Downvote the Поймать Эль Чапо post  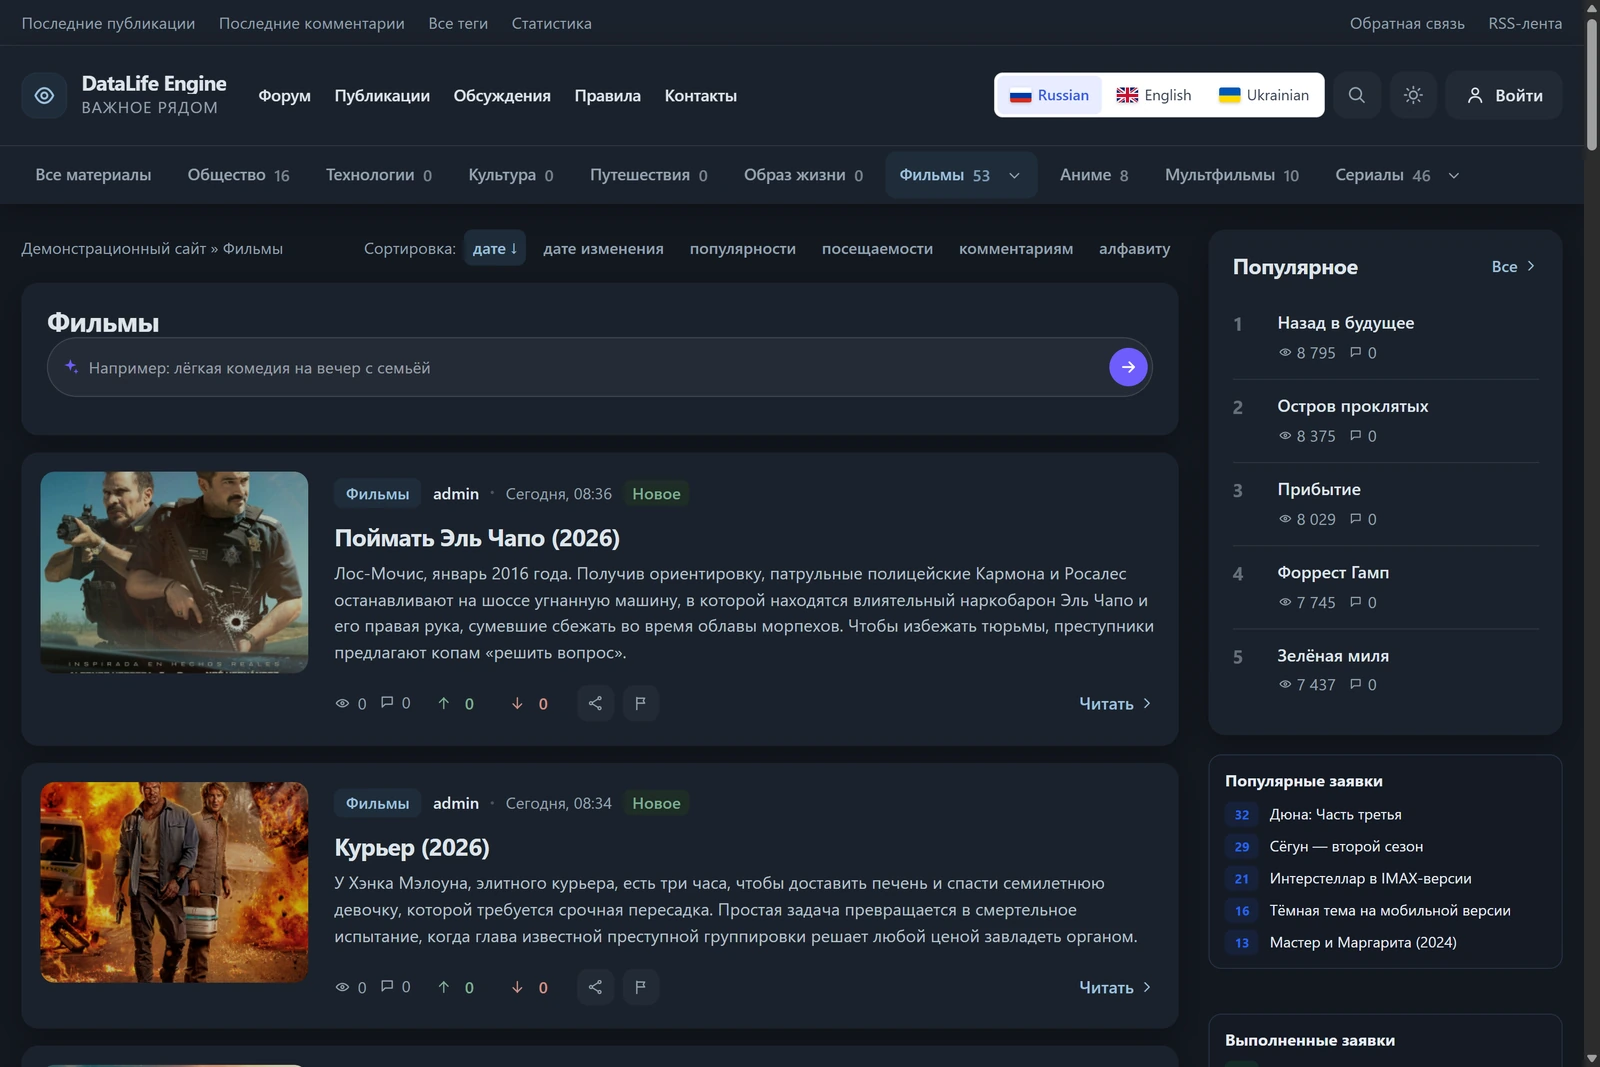pos(517,703)
